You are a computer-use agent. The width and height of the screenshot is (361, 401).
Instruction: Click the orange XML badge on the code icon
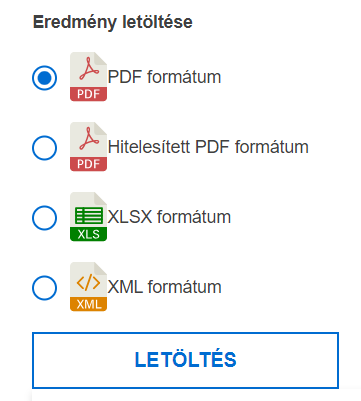click(x=88, y=304)
